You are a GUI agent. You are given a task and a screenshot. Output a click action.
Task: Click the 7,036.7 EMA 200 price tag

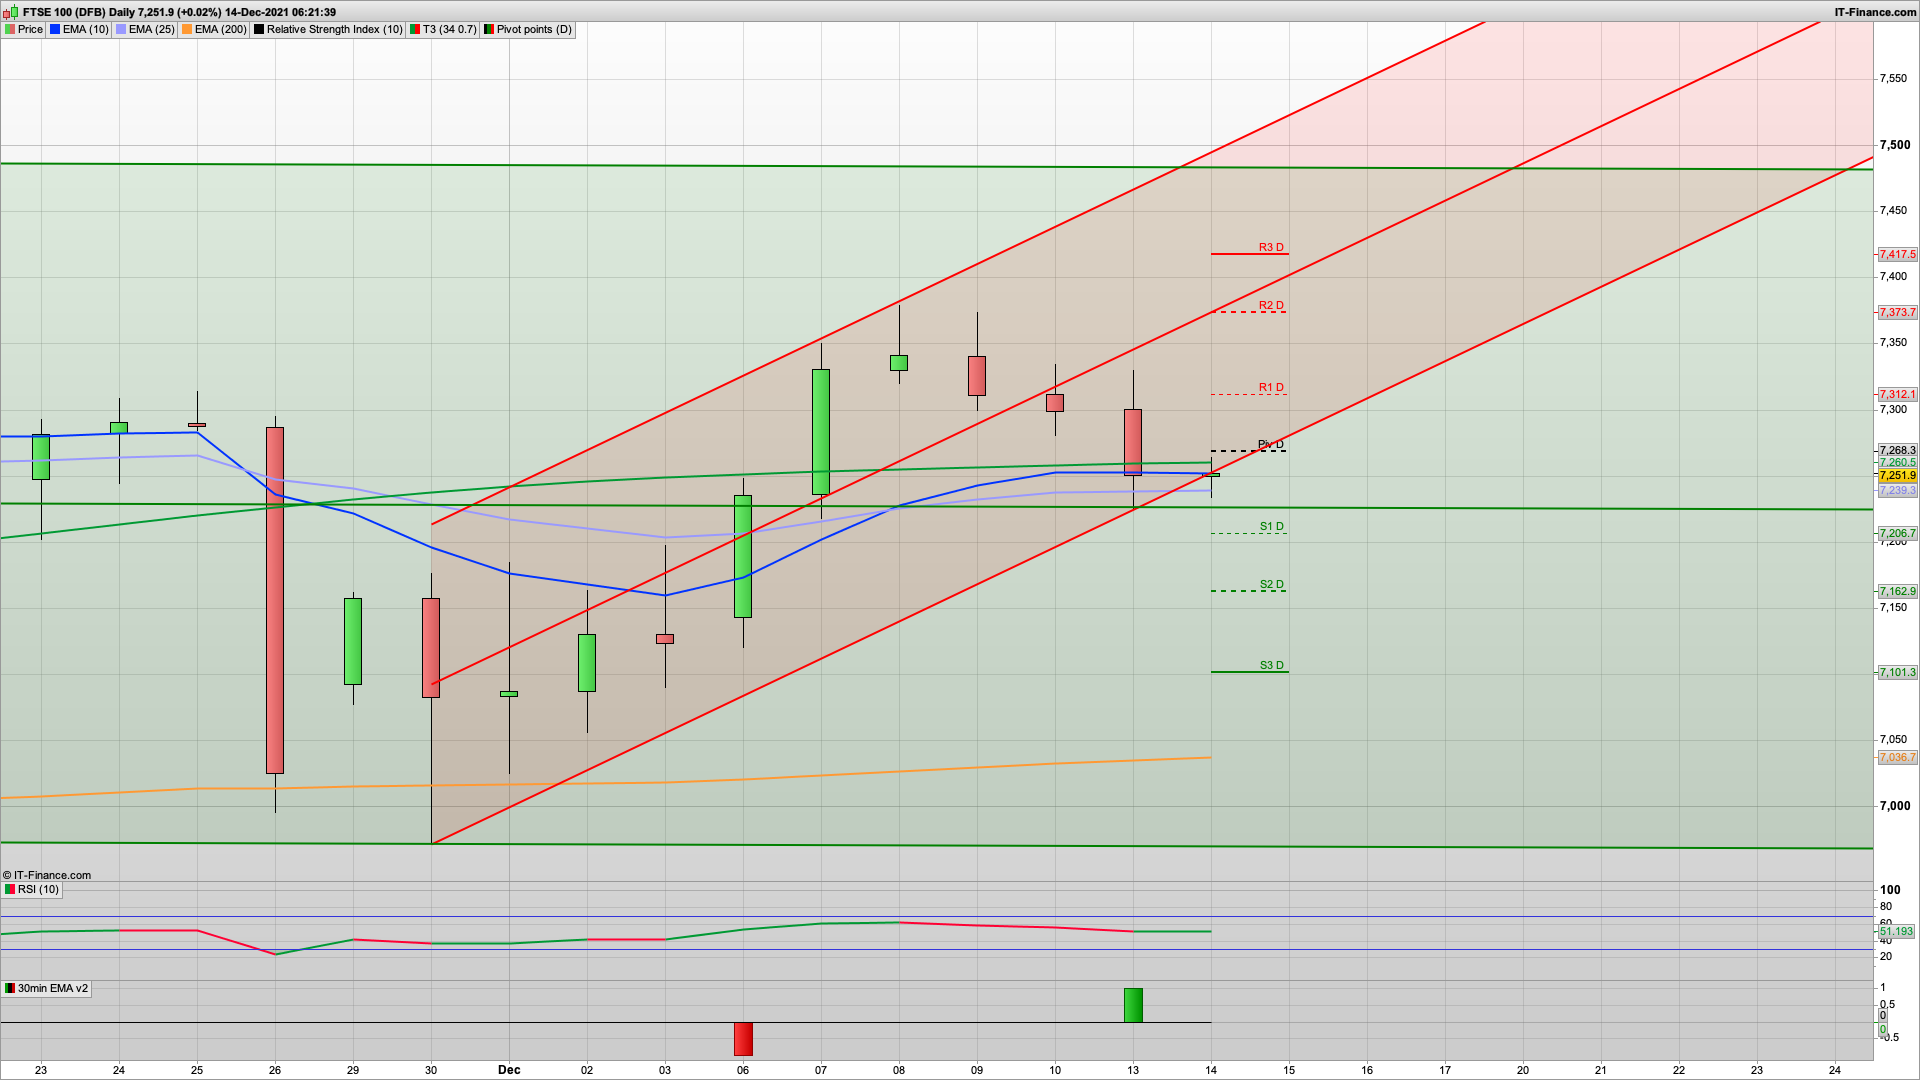coord(1897,757)
